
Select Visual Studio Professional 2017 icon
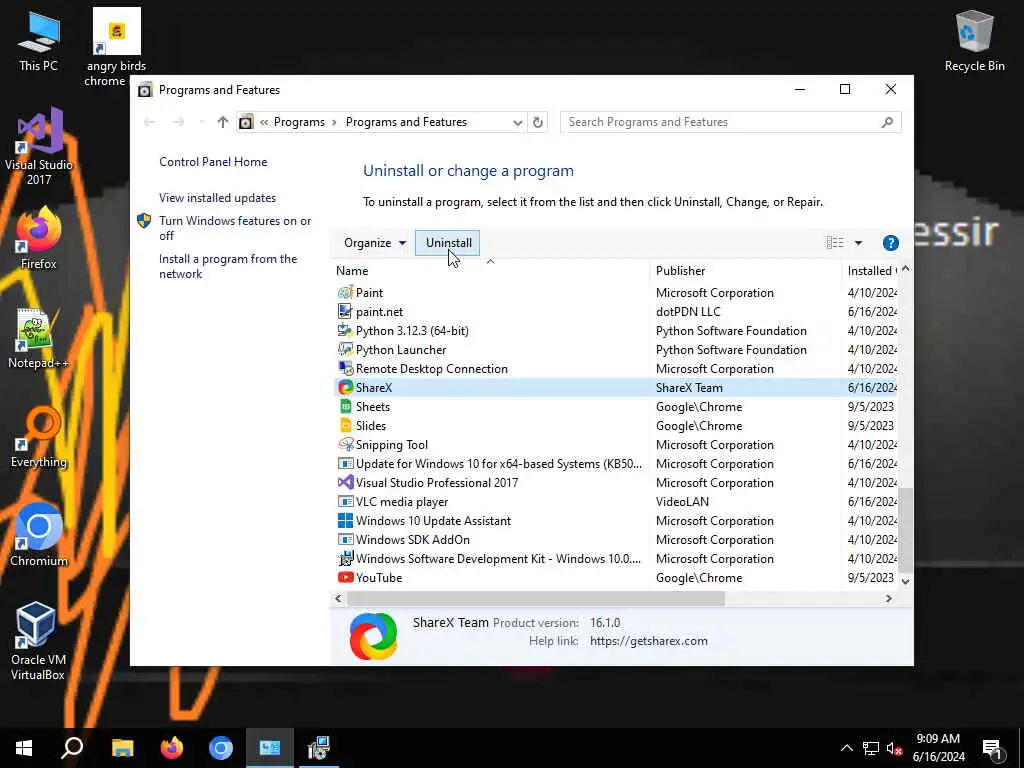[x=345, y=483]
